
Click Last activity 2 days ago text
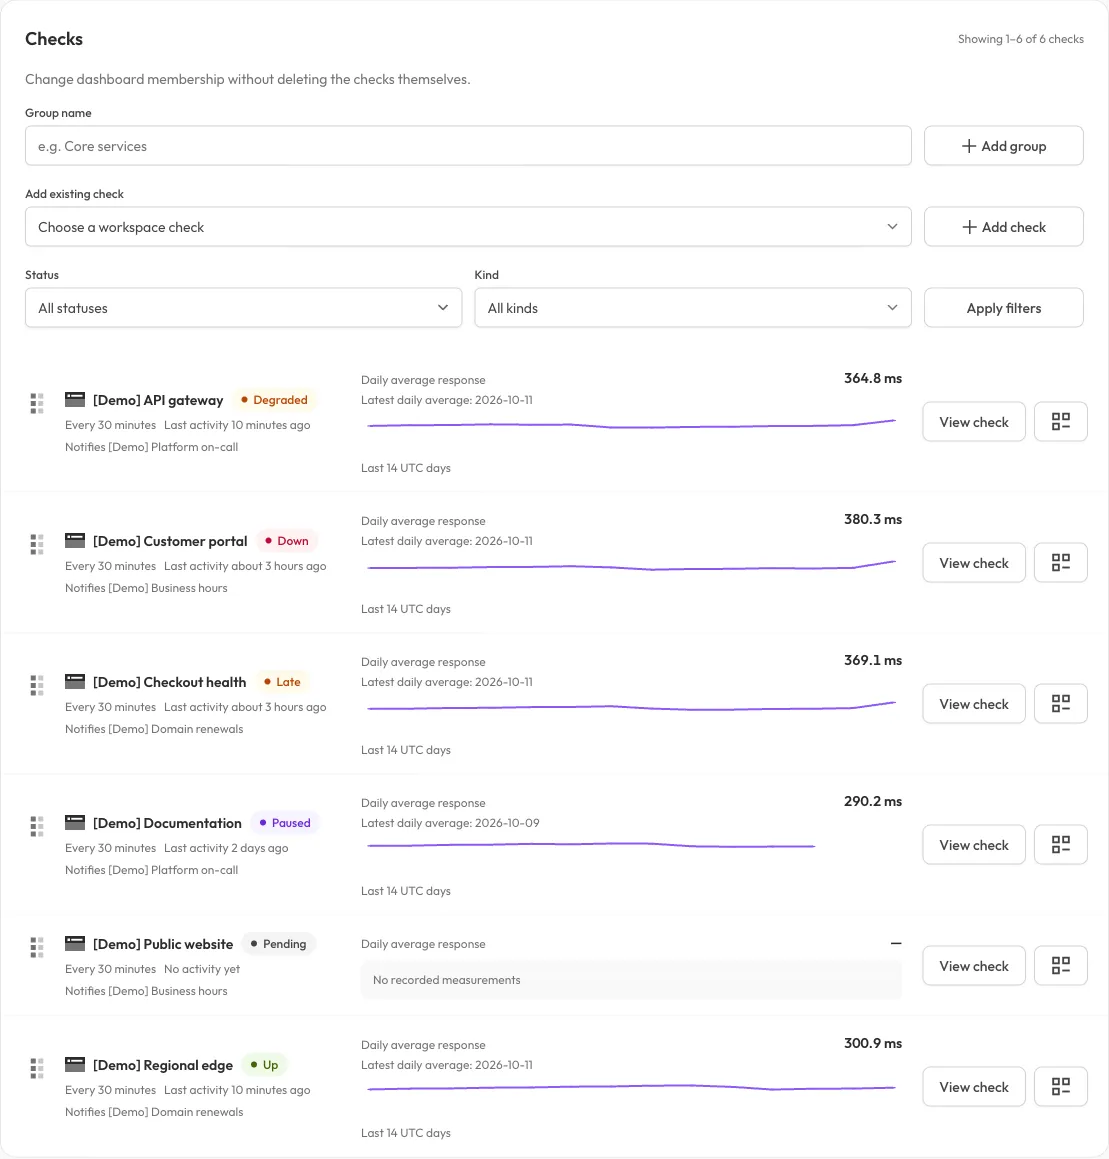[x=226, y=849]
